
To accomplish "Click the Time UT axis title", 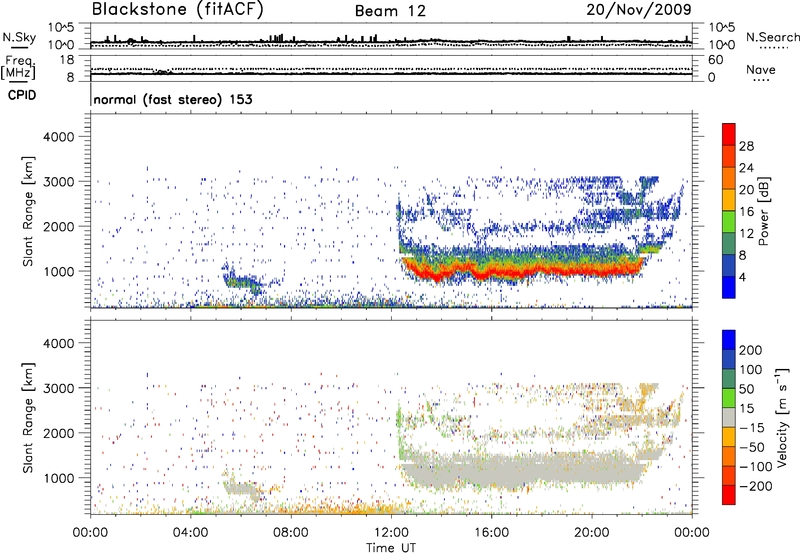I will [391, 548].
